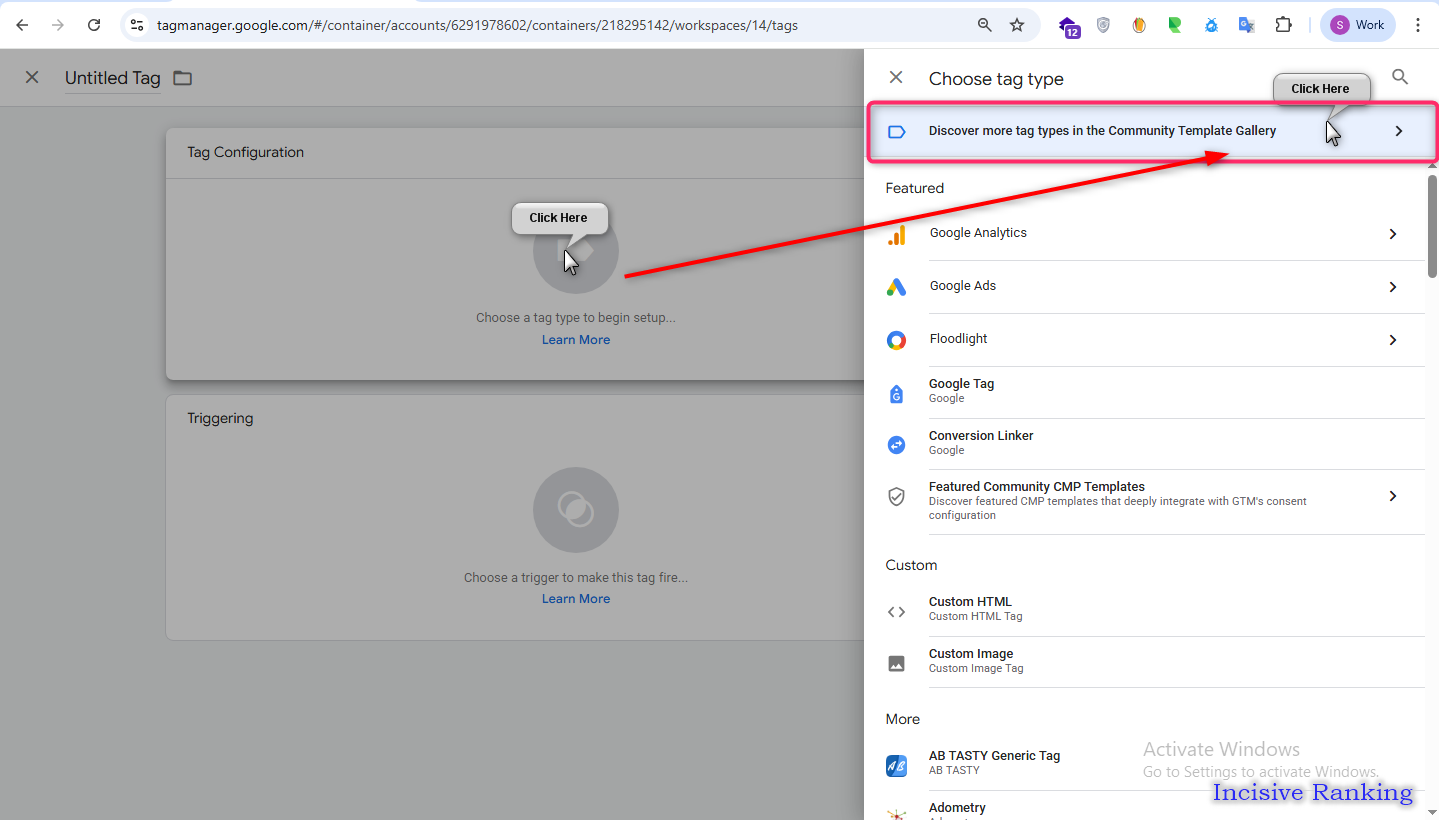Open the Work profile menu
1439x820 pixels.
click(x=1358, y=25)
